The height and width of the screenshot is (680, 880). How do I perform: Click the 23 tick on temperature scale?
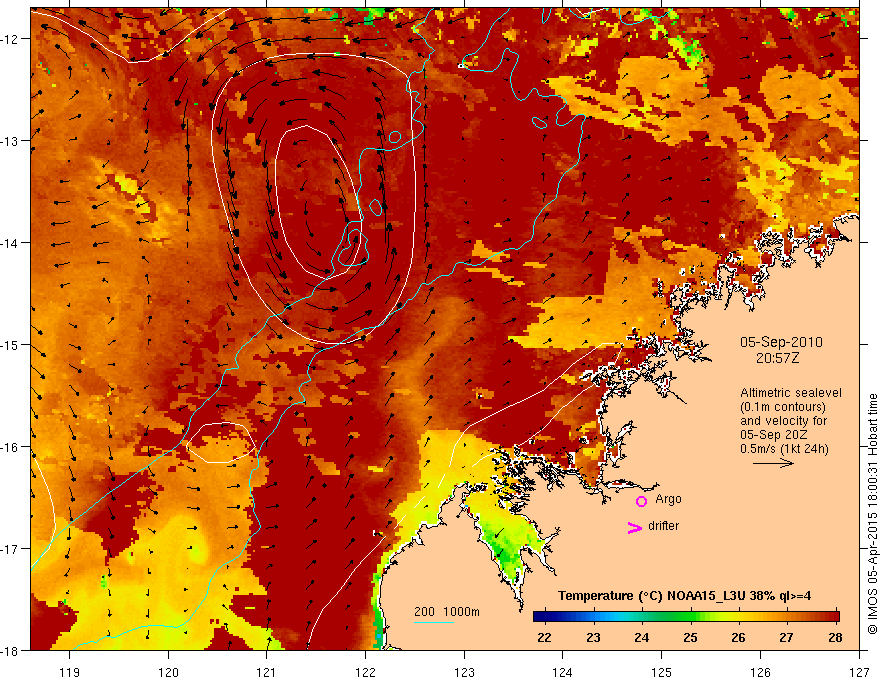(593, 637)
